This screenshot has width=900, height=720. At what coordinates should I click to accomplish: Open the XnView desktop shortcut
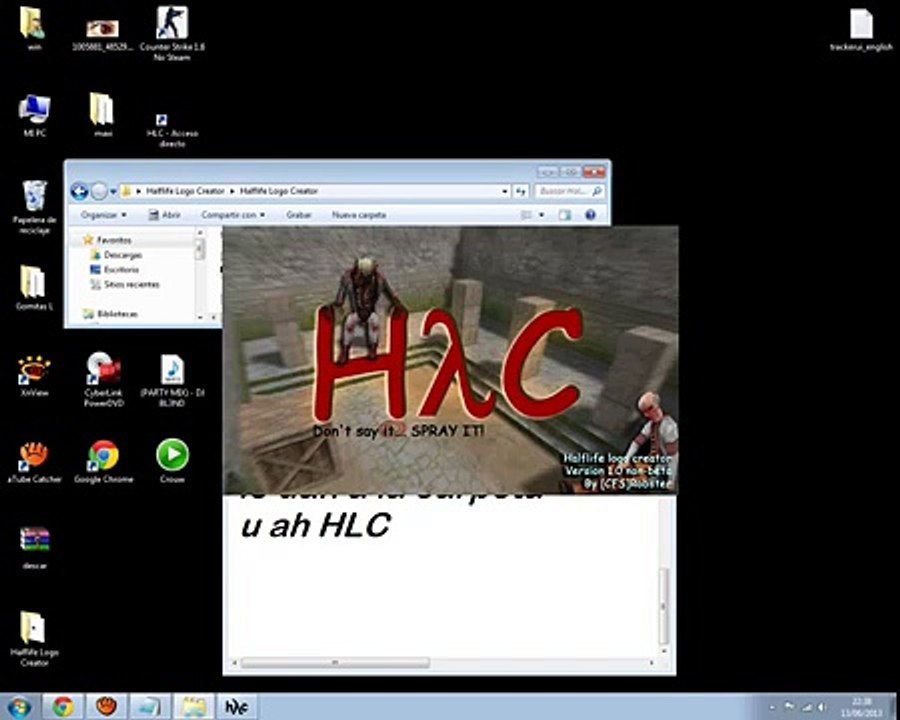pyautogui.click(x=34, y=376)
